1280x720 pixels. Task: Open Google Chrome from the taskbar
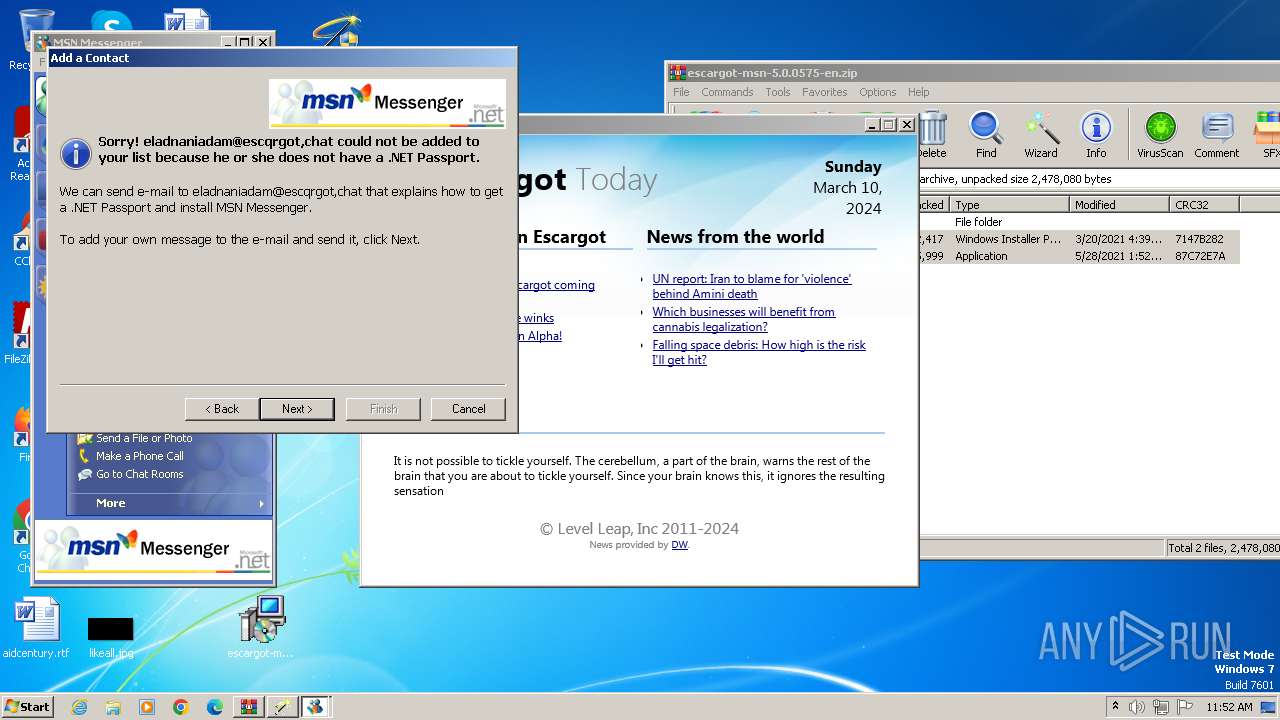[181, 707]
